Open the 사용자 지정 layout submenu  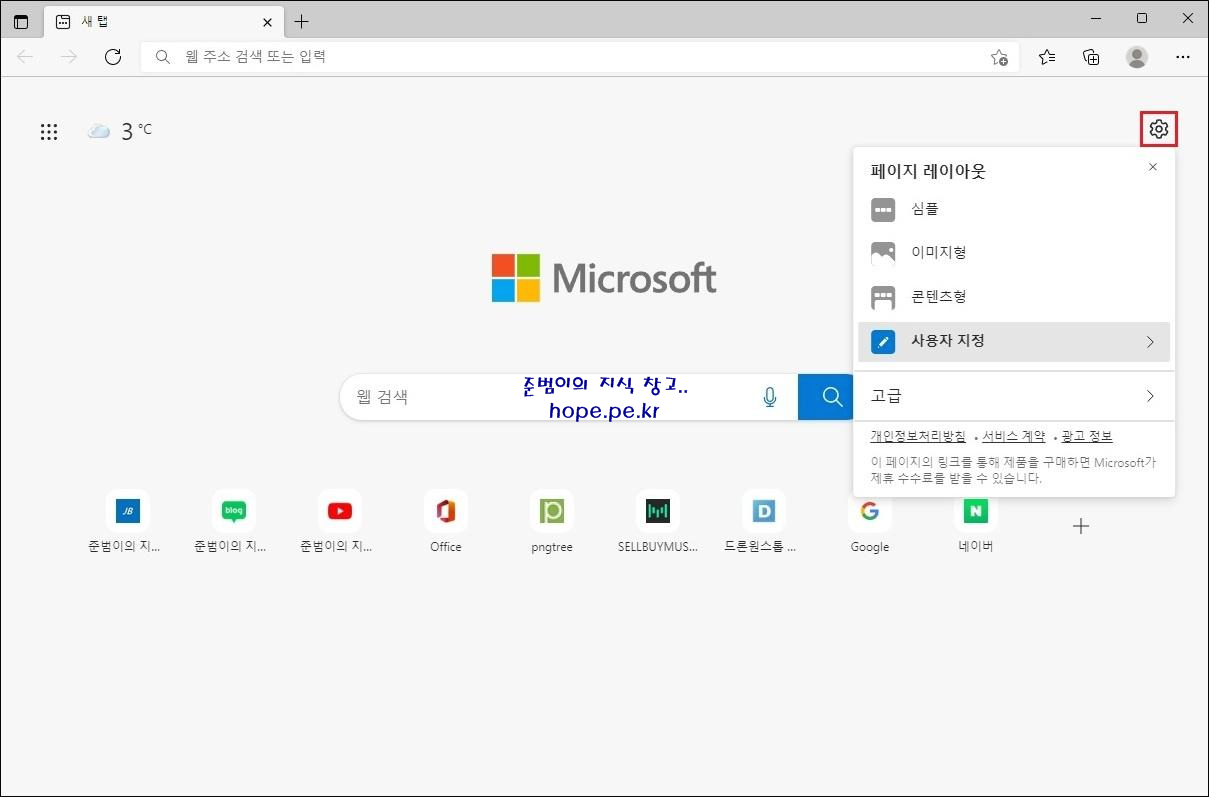click(x=1014, y=341)
